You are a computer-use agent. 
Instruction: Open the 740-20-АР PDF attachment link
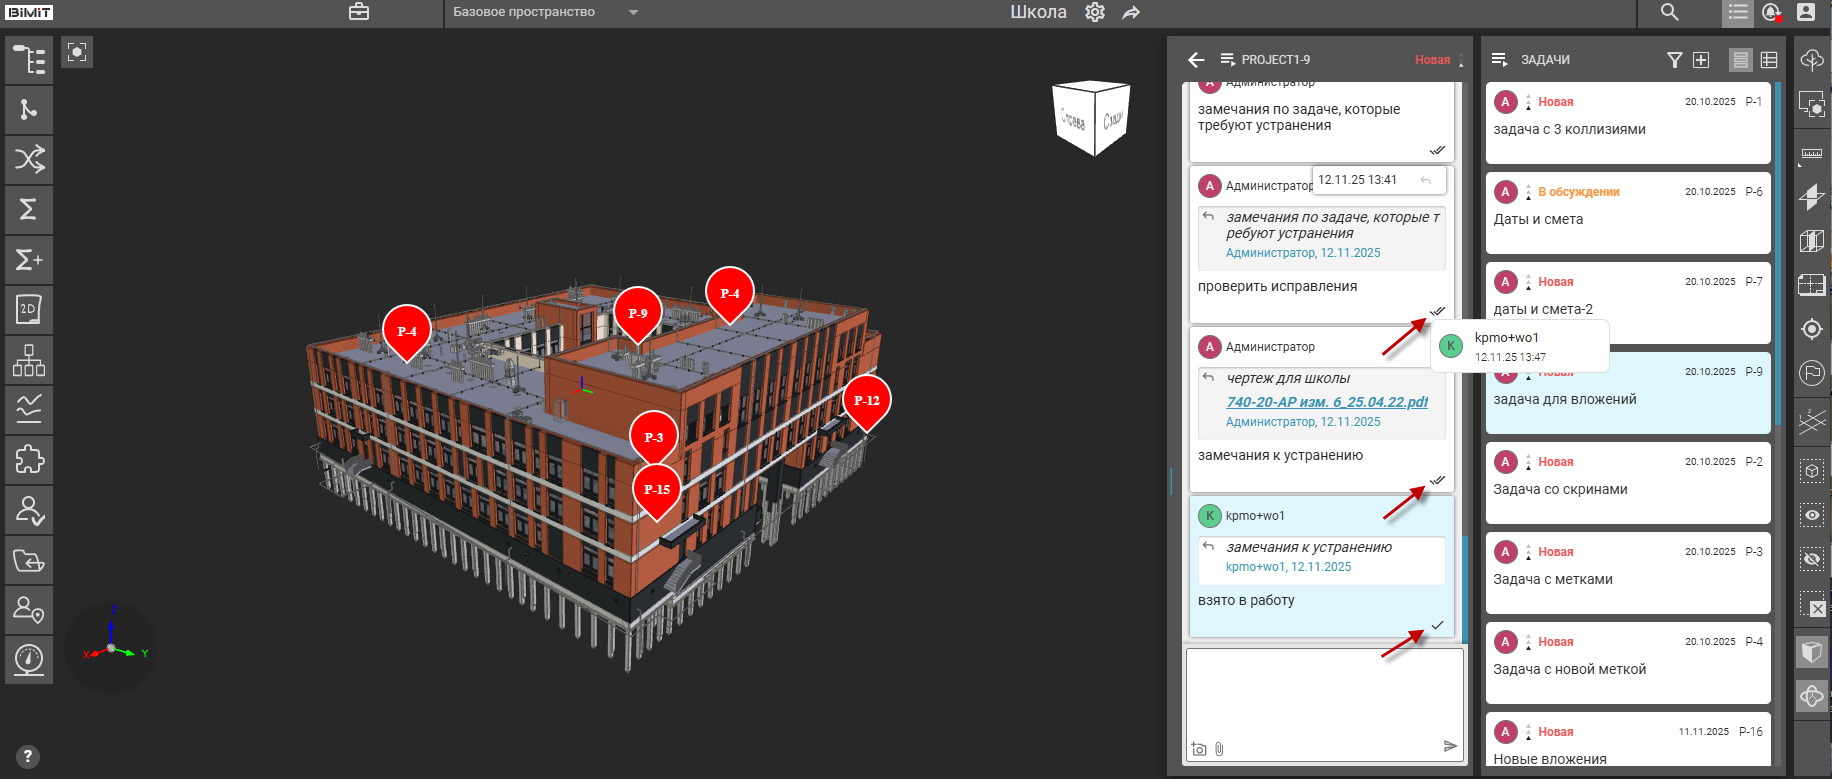point(1327,402)
